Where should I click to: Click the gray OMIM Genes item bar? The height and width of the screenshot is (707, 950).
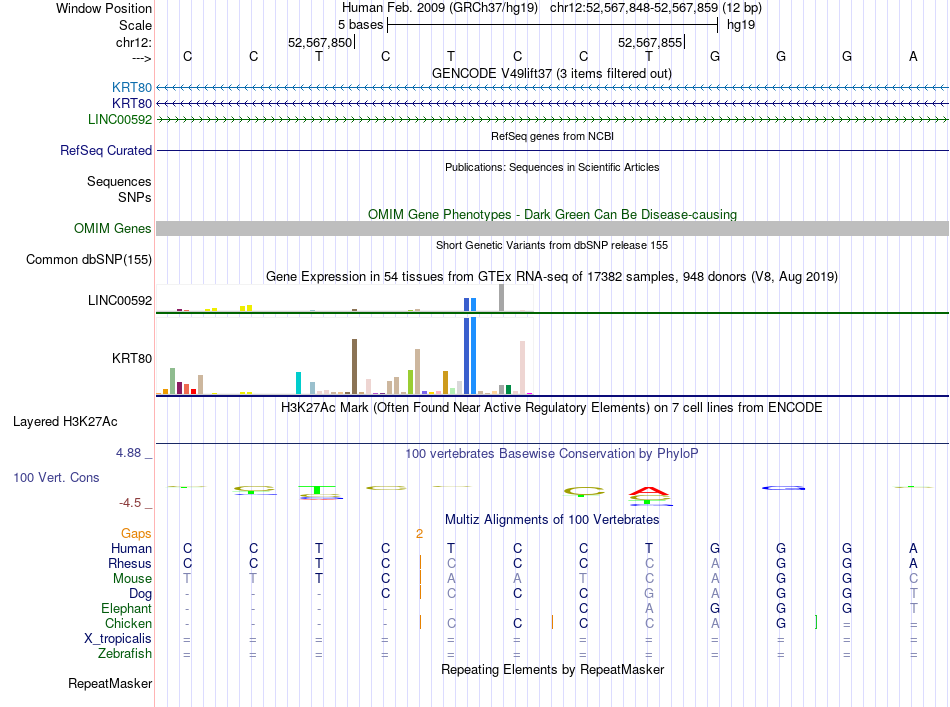[x=552, y=228]
